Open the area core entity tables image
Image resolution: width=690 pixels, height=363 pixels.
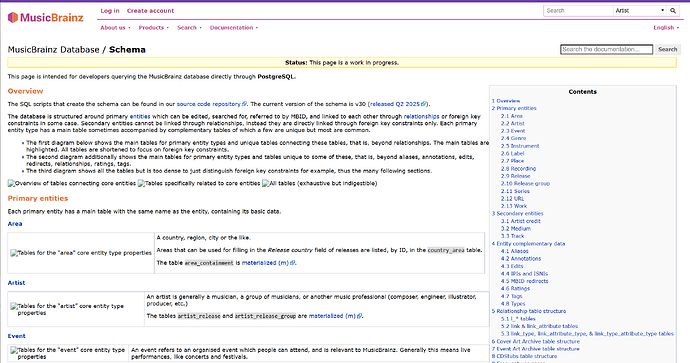pos(81,253)
